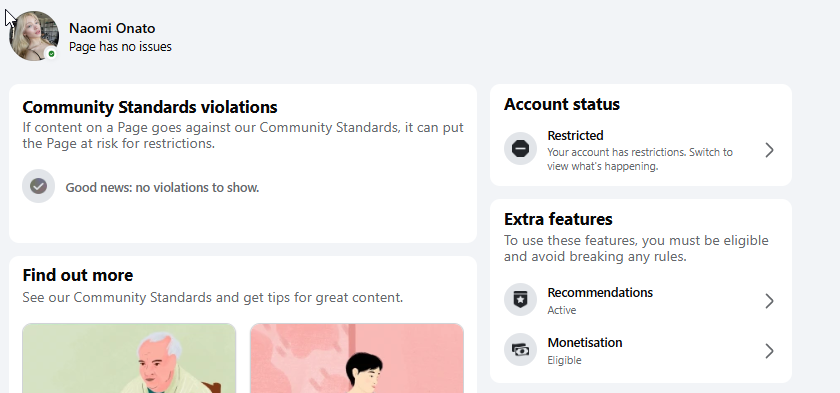
Task: Click Naomi Onato's profile picture
Action: pyautogui.click(x=34, y=36)
